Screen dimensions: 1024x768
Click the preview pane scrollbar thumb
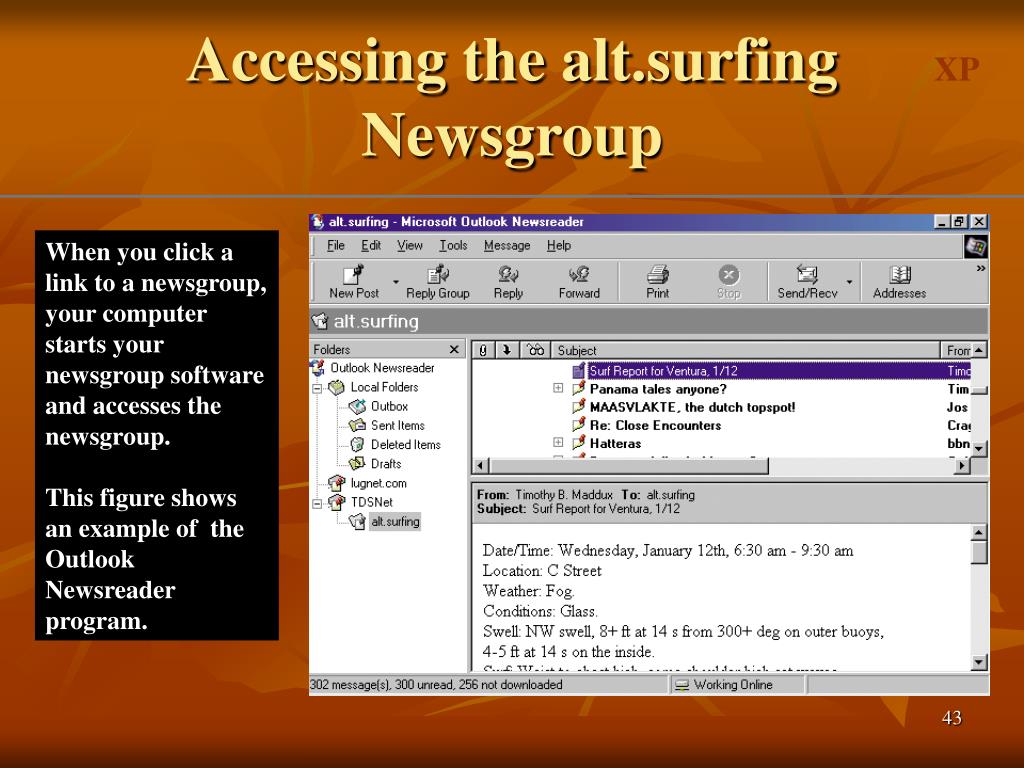tap(978, 552)
